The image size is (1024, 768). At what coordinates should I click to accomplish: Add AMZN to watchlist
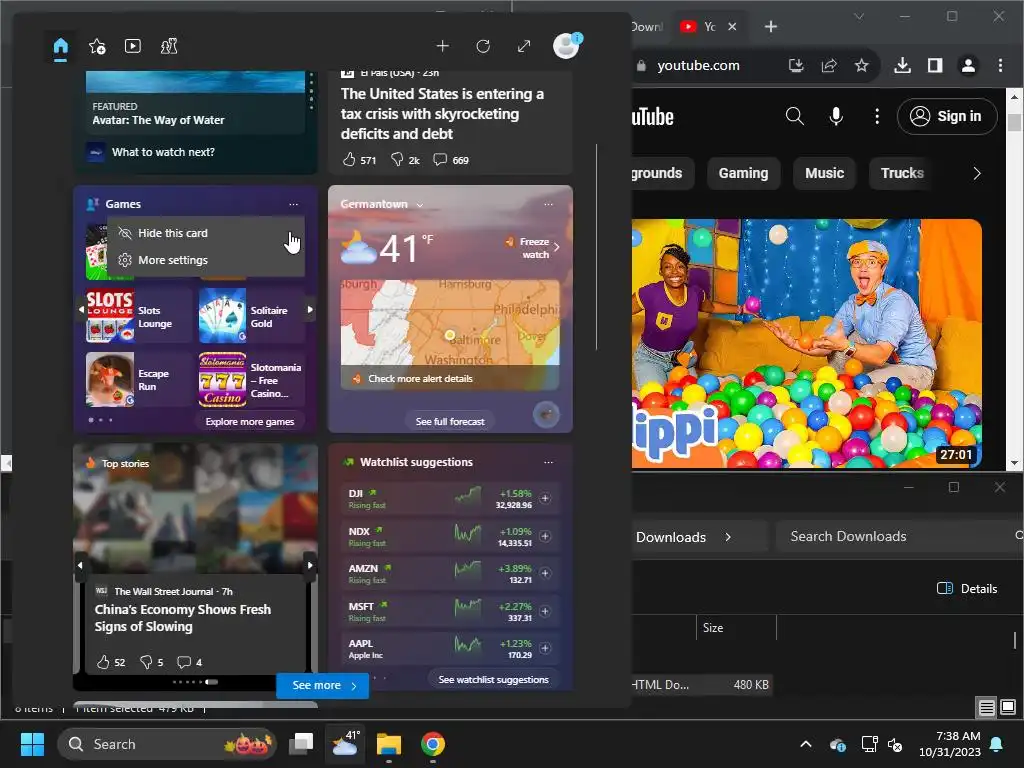[x=545, y=573]
